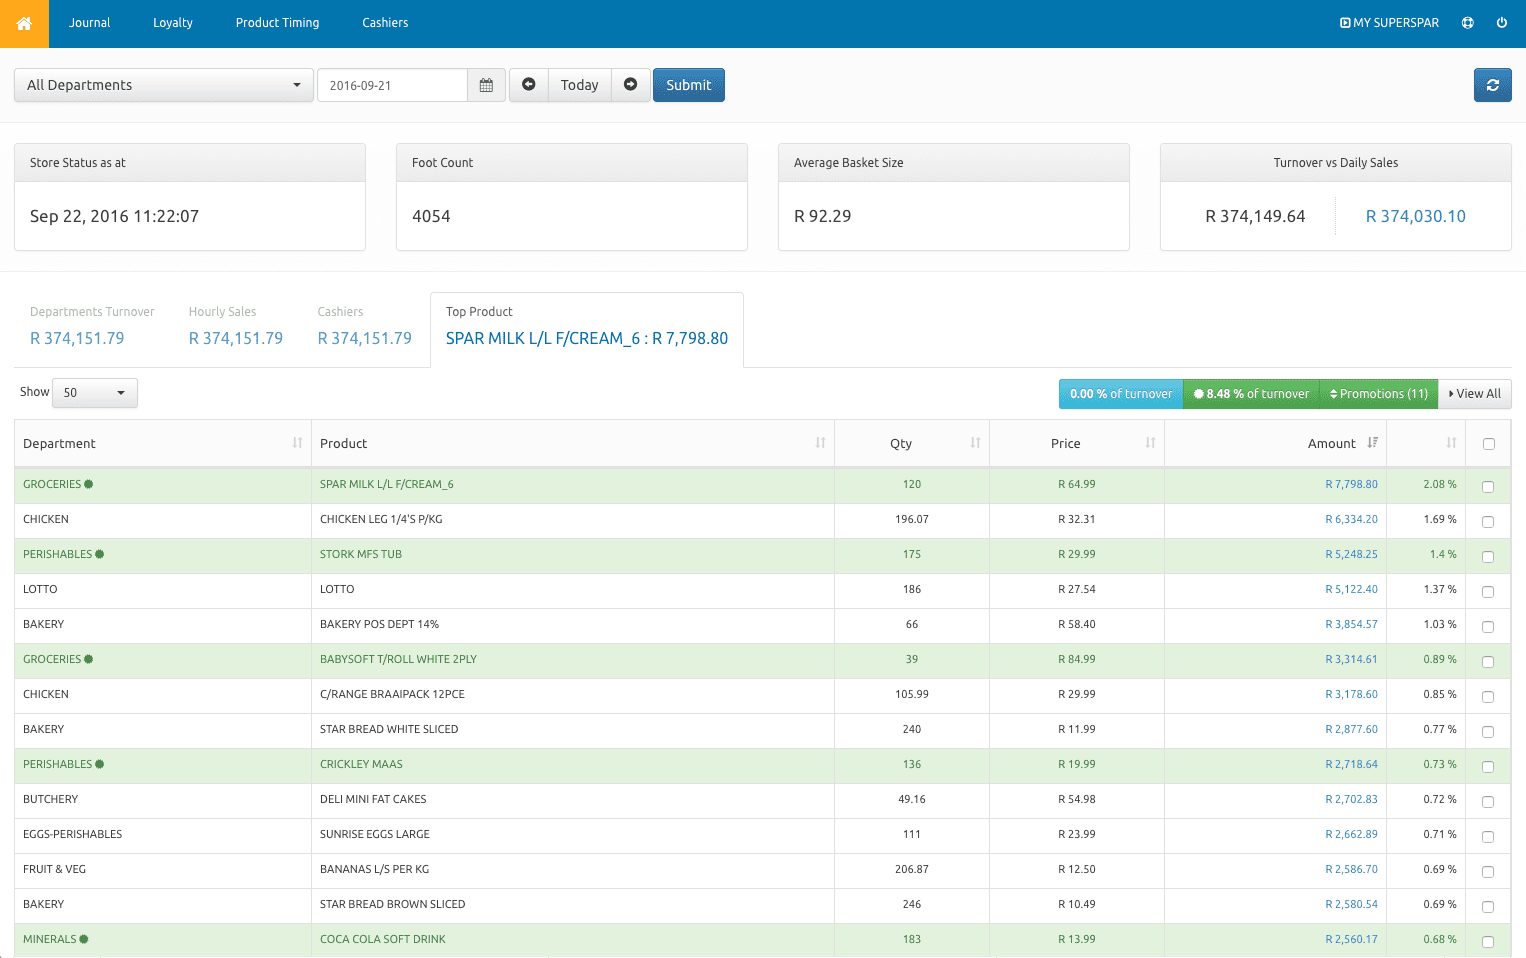Open the globe support icon
This screenshot has height=958, width=1526.
[x=1468, y=23]
